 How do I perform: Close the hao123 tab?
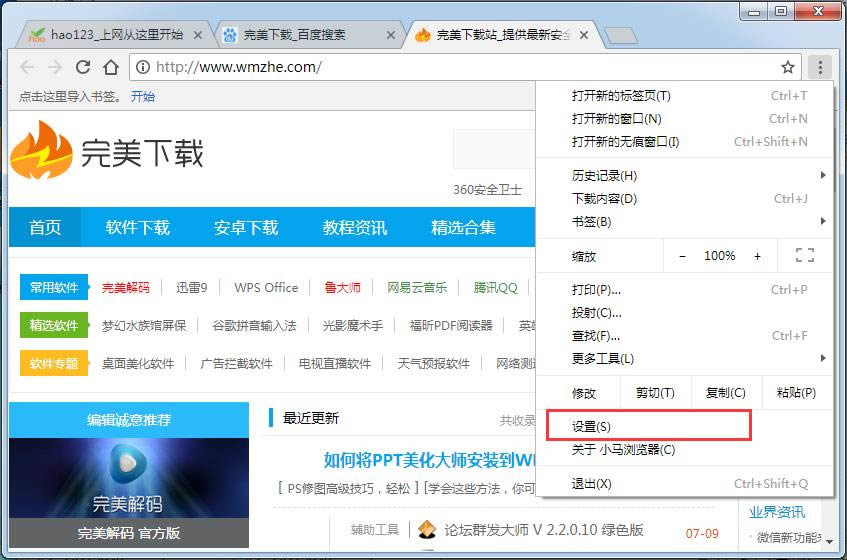[198, 35]
